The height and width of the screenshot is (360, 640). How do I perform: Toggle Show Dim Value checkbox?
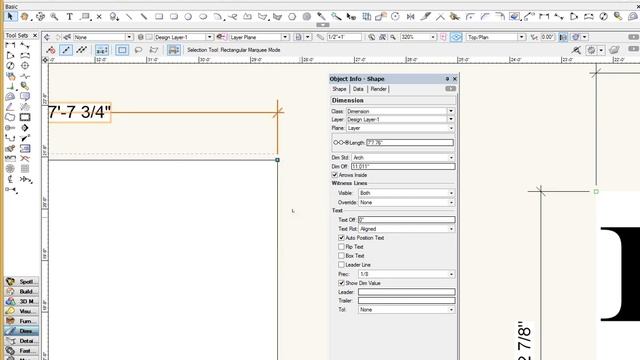(x=341, y=283)
